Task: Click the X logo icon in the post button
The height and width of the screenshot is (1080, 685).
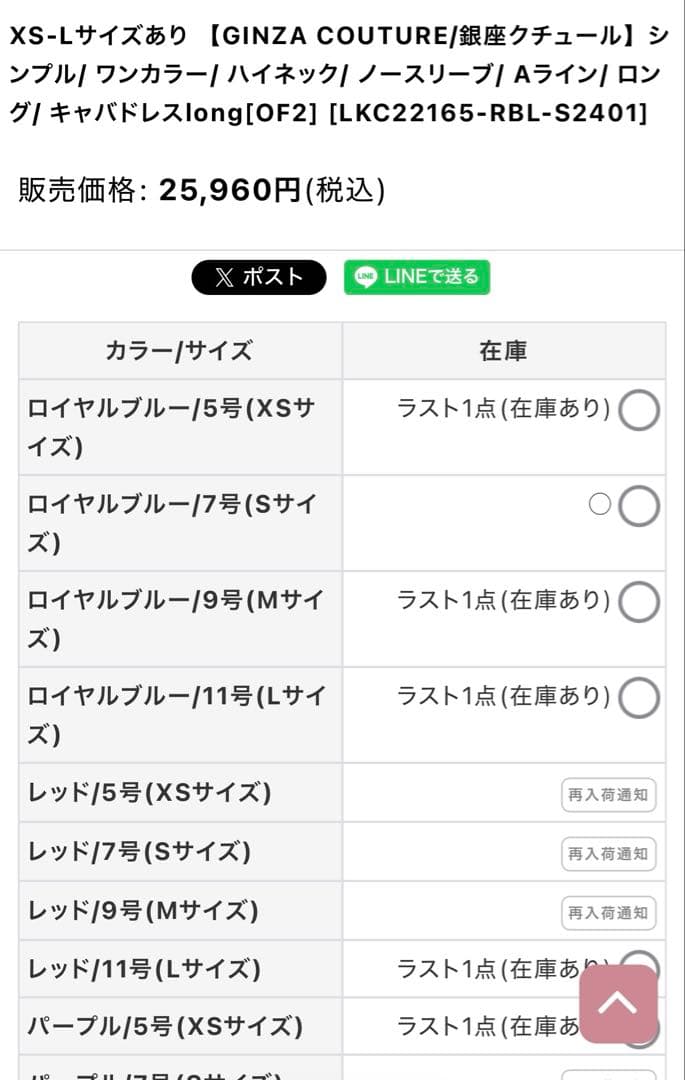Action: [227, 277]
